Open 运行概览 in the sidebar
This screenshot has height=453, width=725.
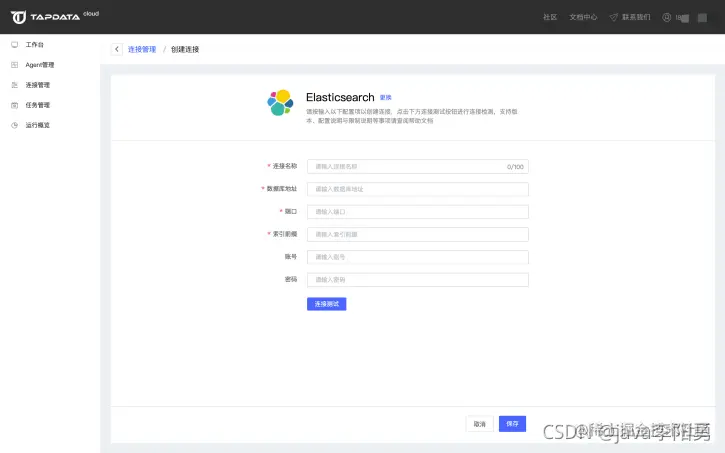point(37,125)
